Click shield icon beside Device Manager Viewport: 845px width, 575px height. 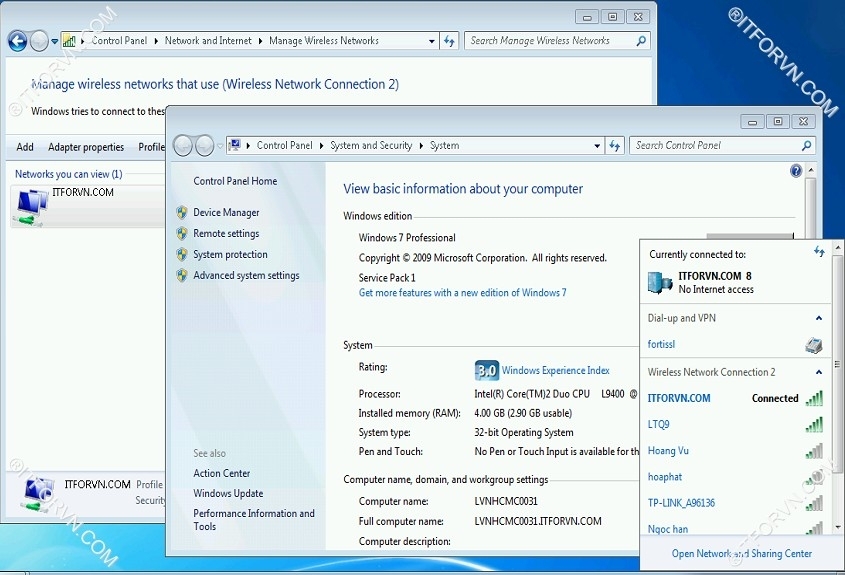tap(182, 212)
